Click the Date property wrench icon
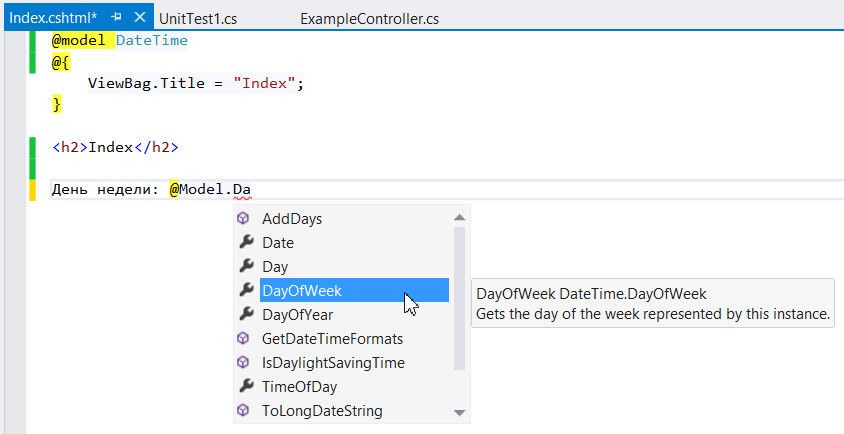 point(246,242)
